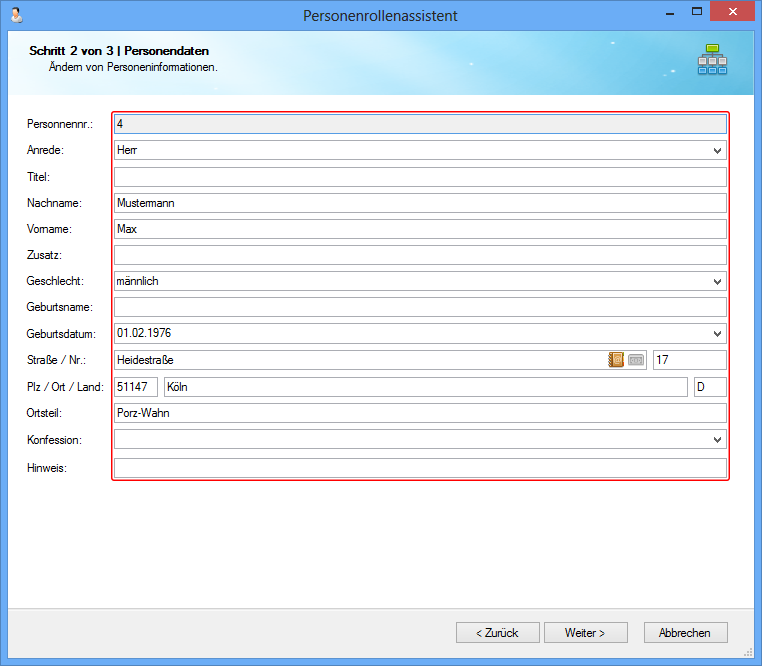
Task: Click the person icon in title bar
Action: 17,15
